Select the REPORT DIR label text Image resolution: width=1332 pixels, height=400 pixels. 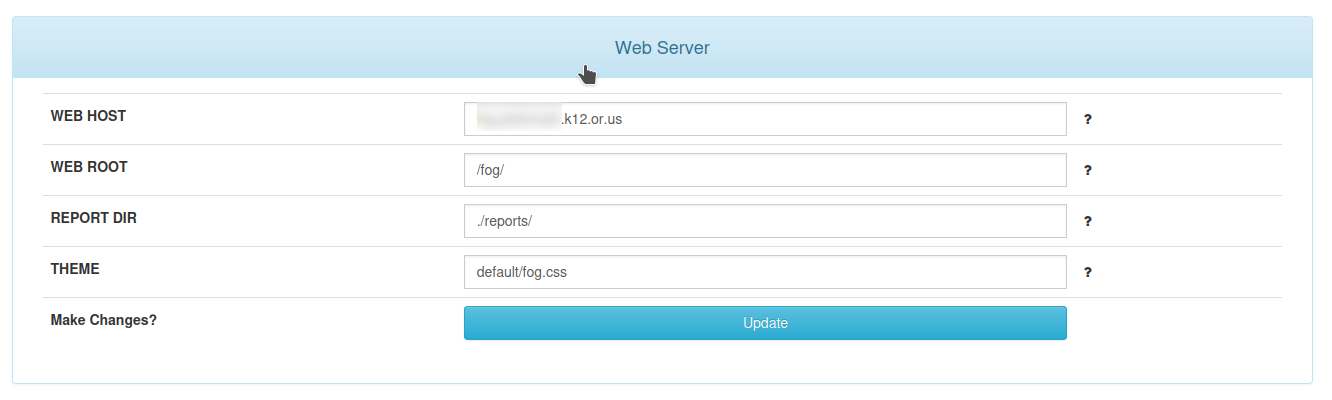93,218
